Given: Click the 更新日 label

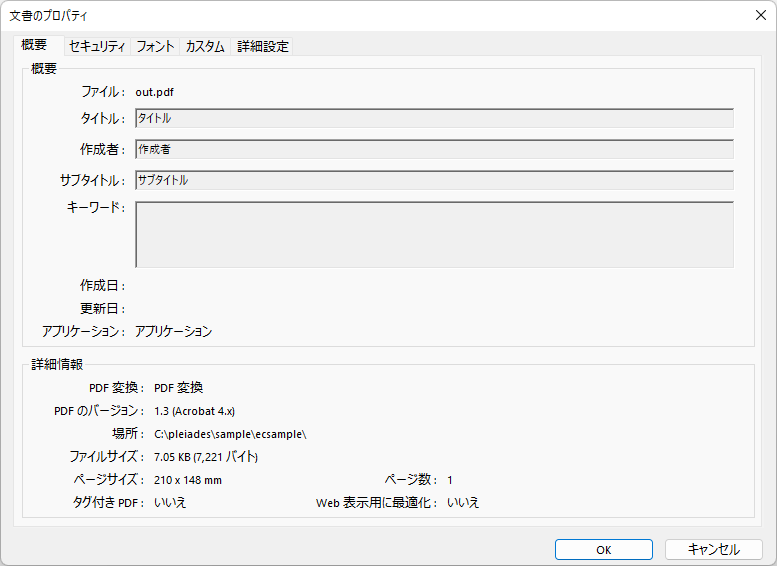Looking at the screenshot, I should click(x=103, y=308).
